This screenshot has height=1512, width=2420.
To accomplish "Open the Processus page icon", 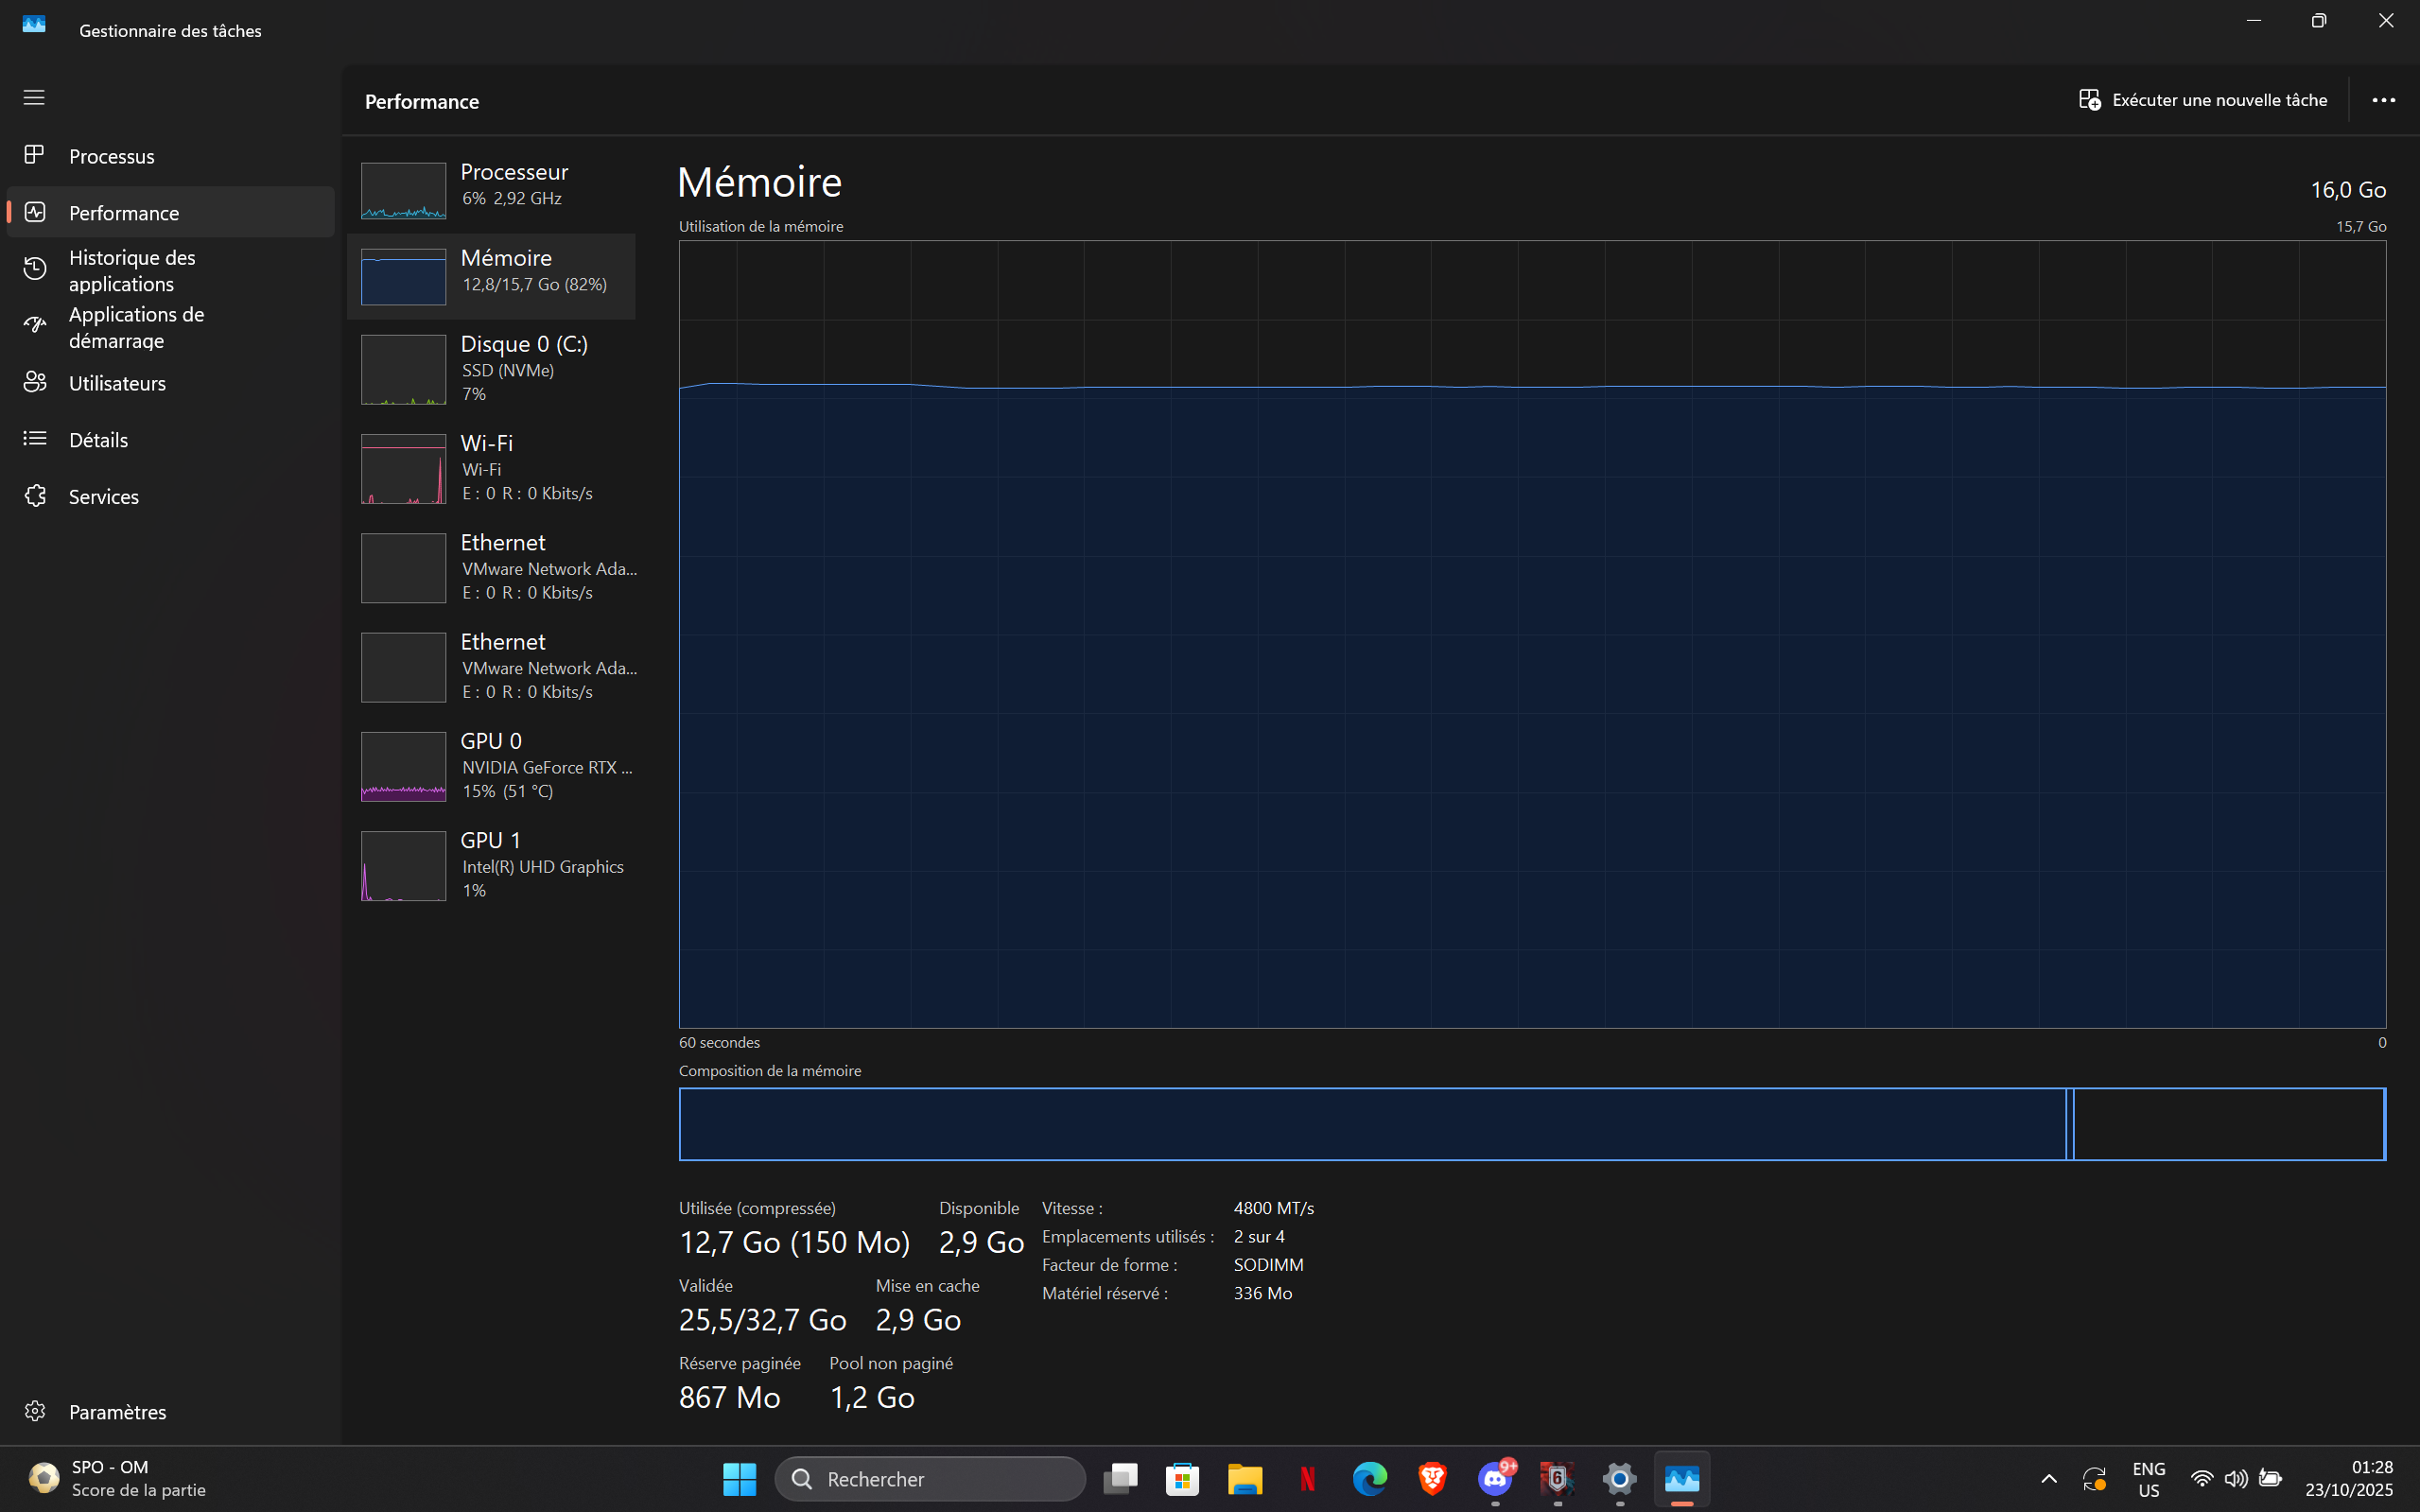I will point(35,155).
